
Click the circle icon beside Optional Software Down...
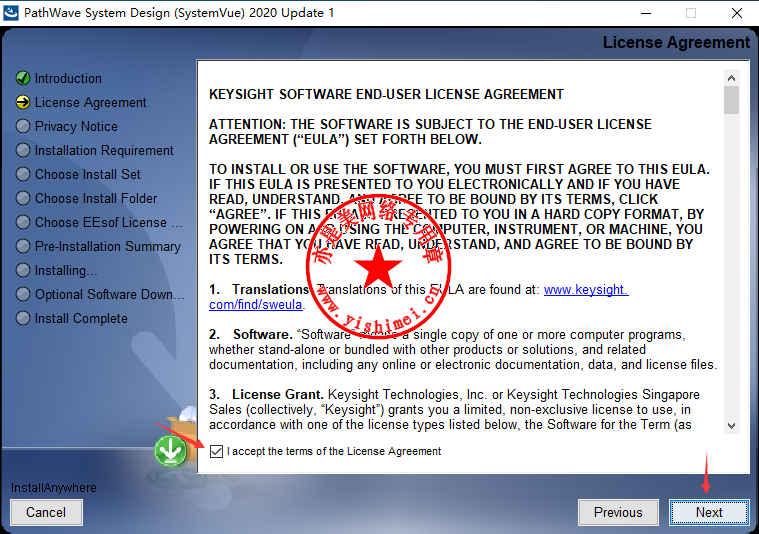[x=23, y=294]
